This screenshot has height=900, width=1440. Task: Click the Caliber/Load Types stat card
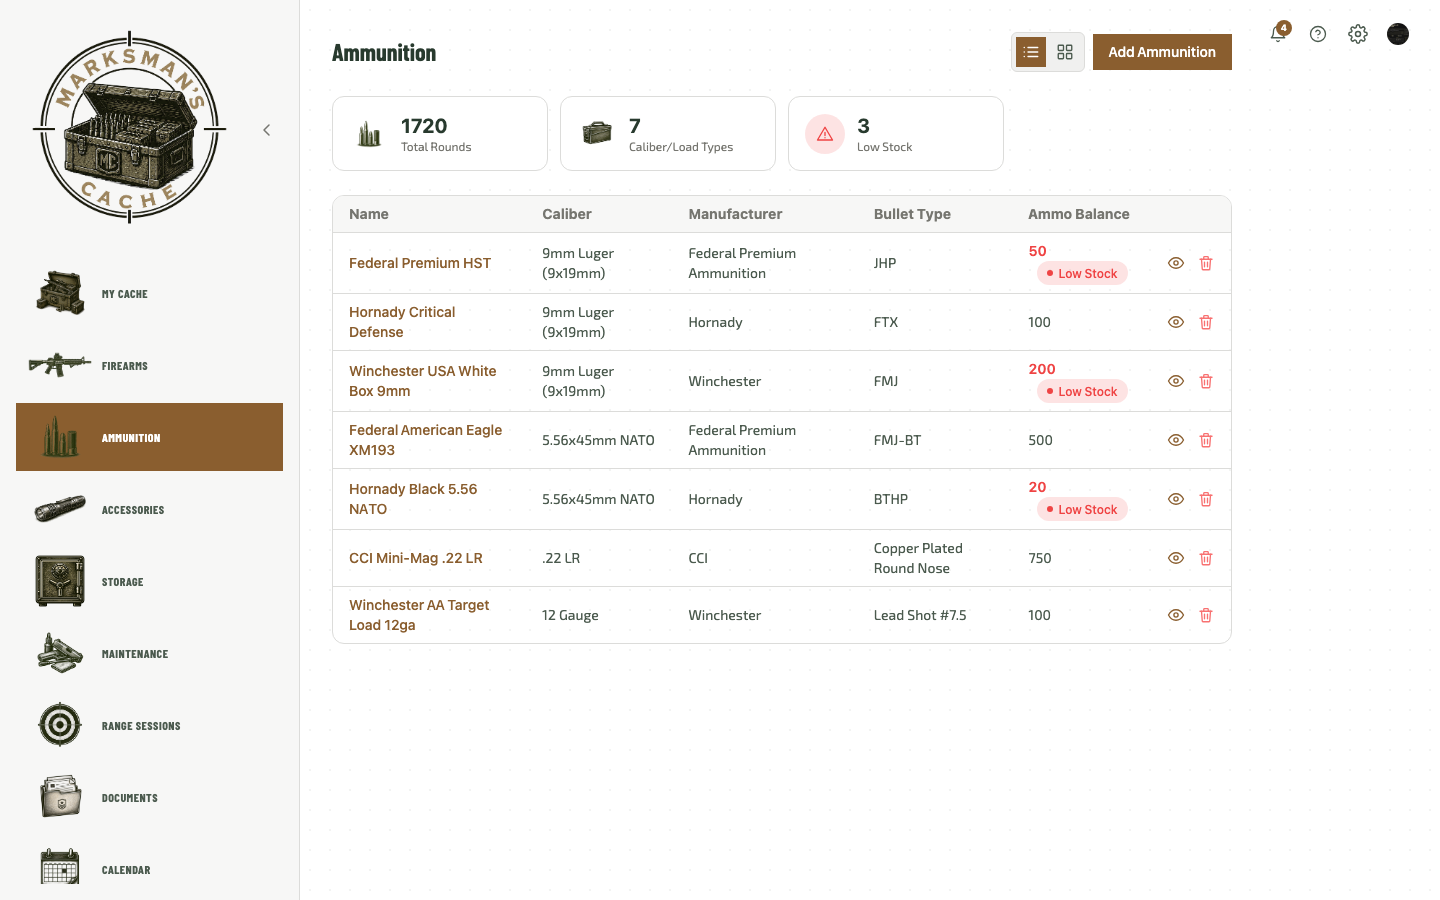668,134
